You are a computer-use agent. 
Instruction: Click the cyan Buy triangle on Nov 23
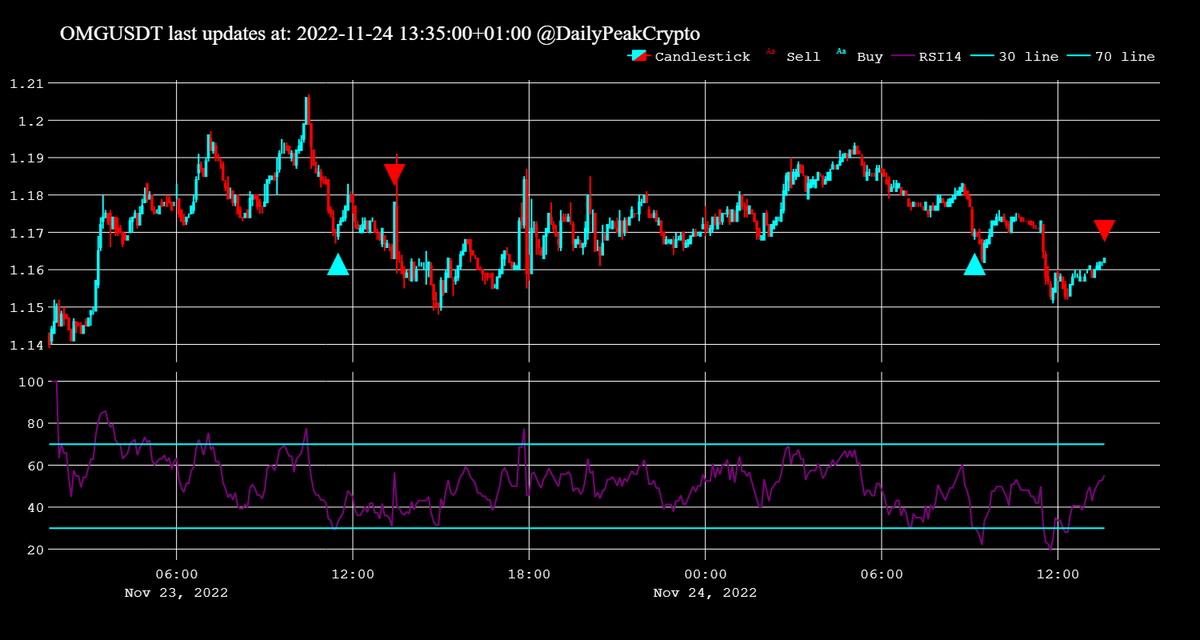pos(338,264)
